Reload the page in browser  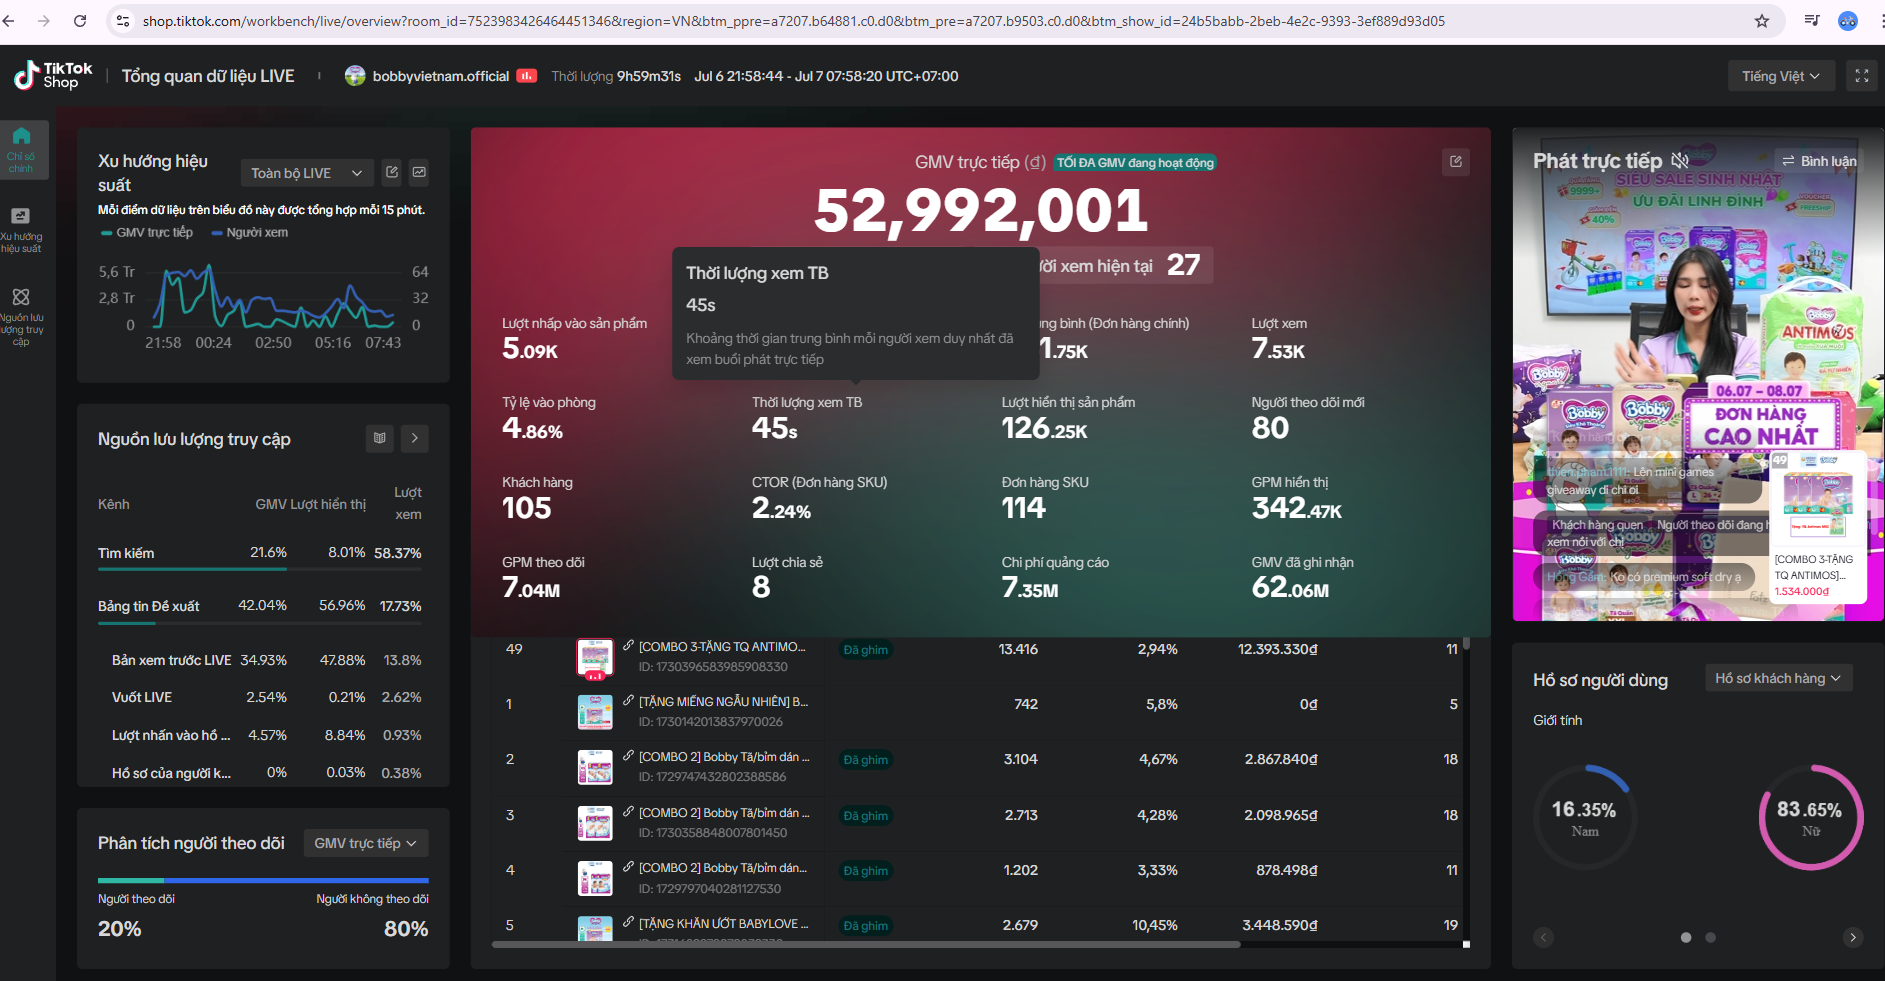[x=80, y=21]
